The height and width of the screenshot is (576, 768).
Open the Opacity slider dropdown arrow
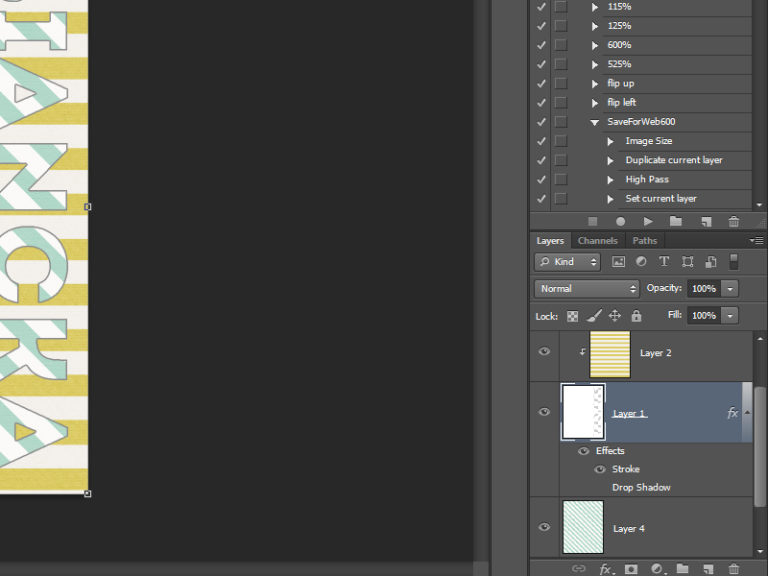[x=730, y=288]
